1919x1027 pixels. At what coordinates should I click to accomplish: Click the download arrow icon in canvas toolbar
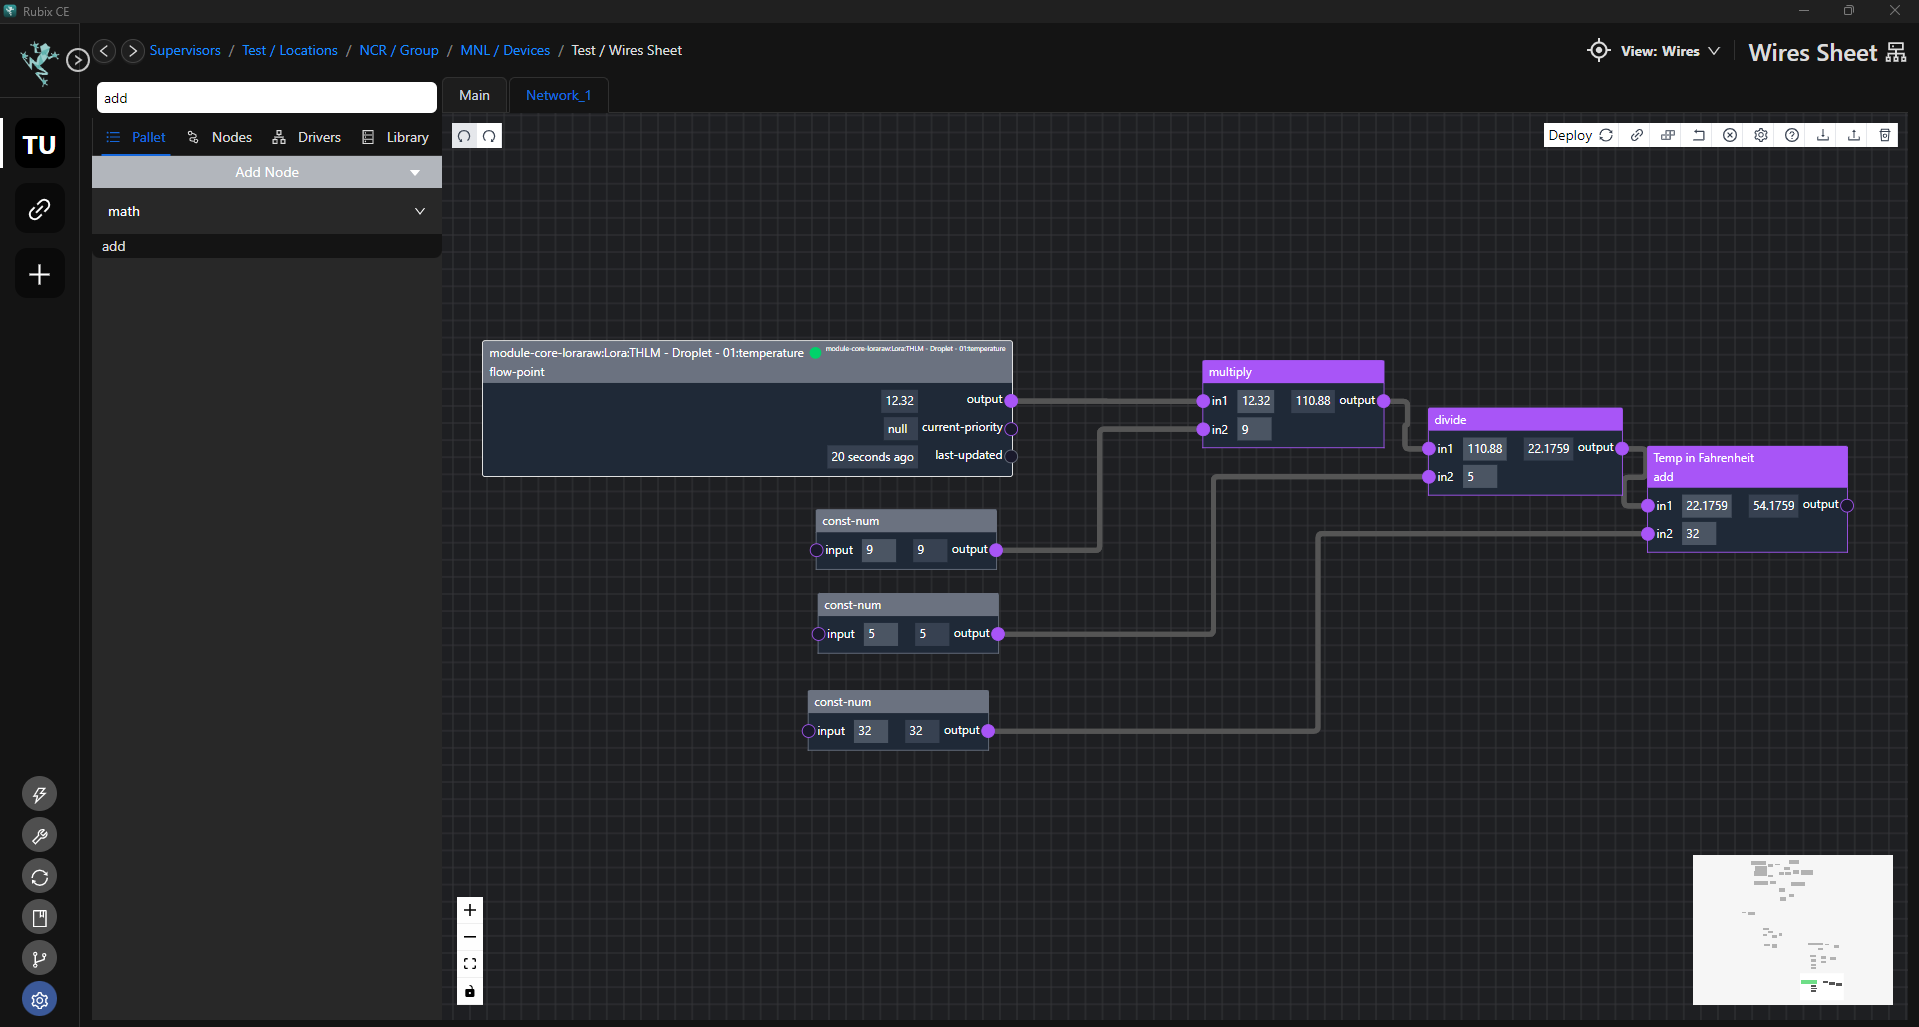pos(1823,135)
